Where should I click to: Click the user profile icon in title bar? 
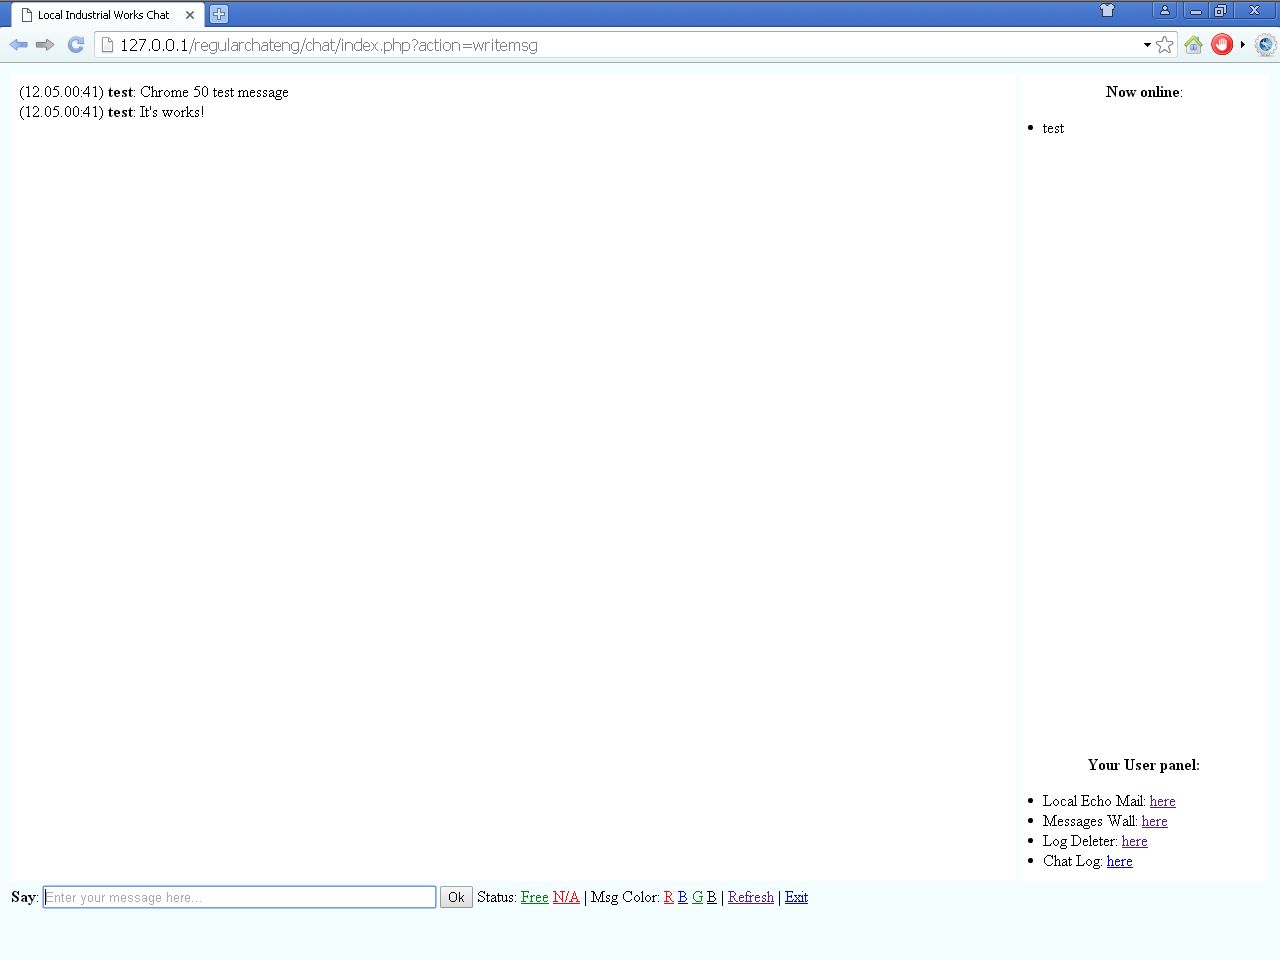click(x=1164, y=11)
